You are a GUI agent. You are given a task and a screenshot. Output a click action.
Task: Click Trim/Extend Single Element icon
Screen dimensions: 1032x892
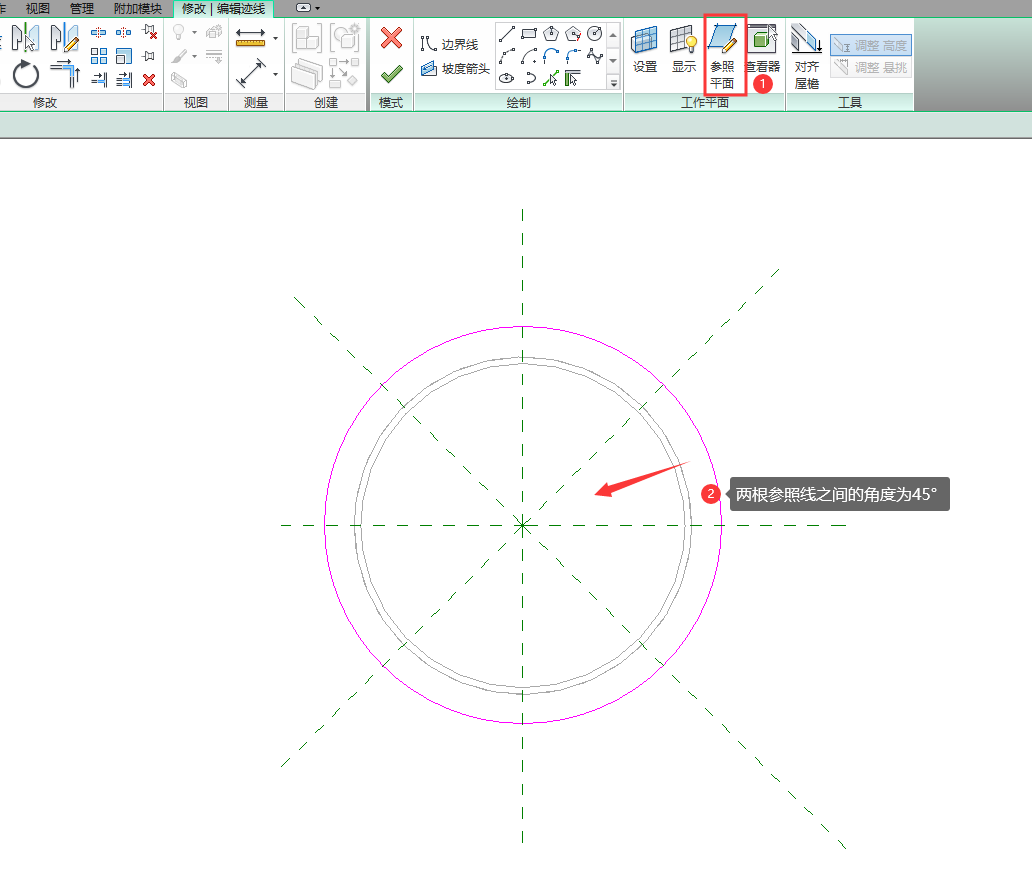point(99,80)
